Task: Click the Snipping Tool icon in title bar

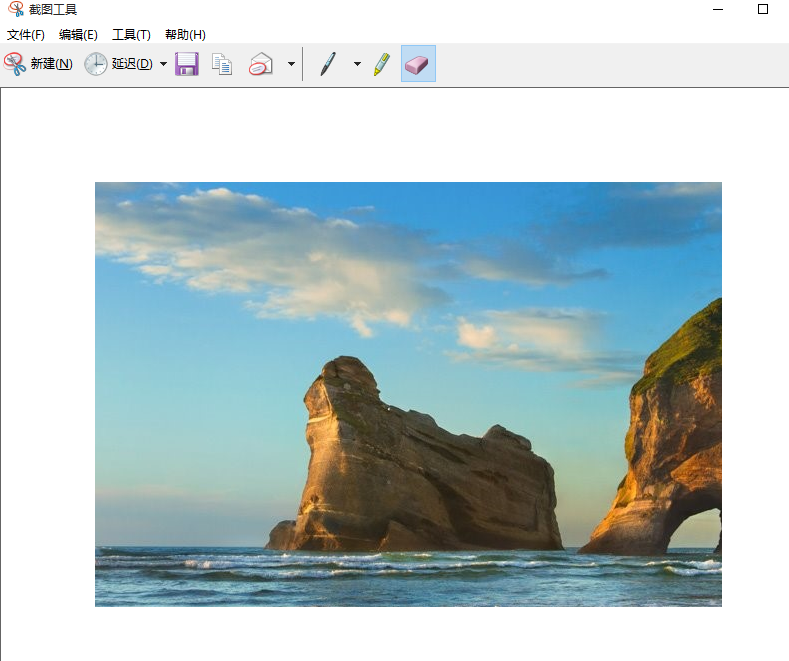Action: pos(14,10)
